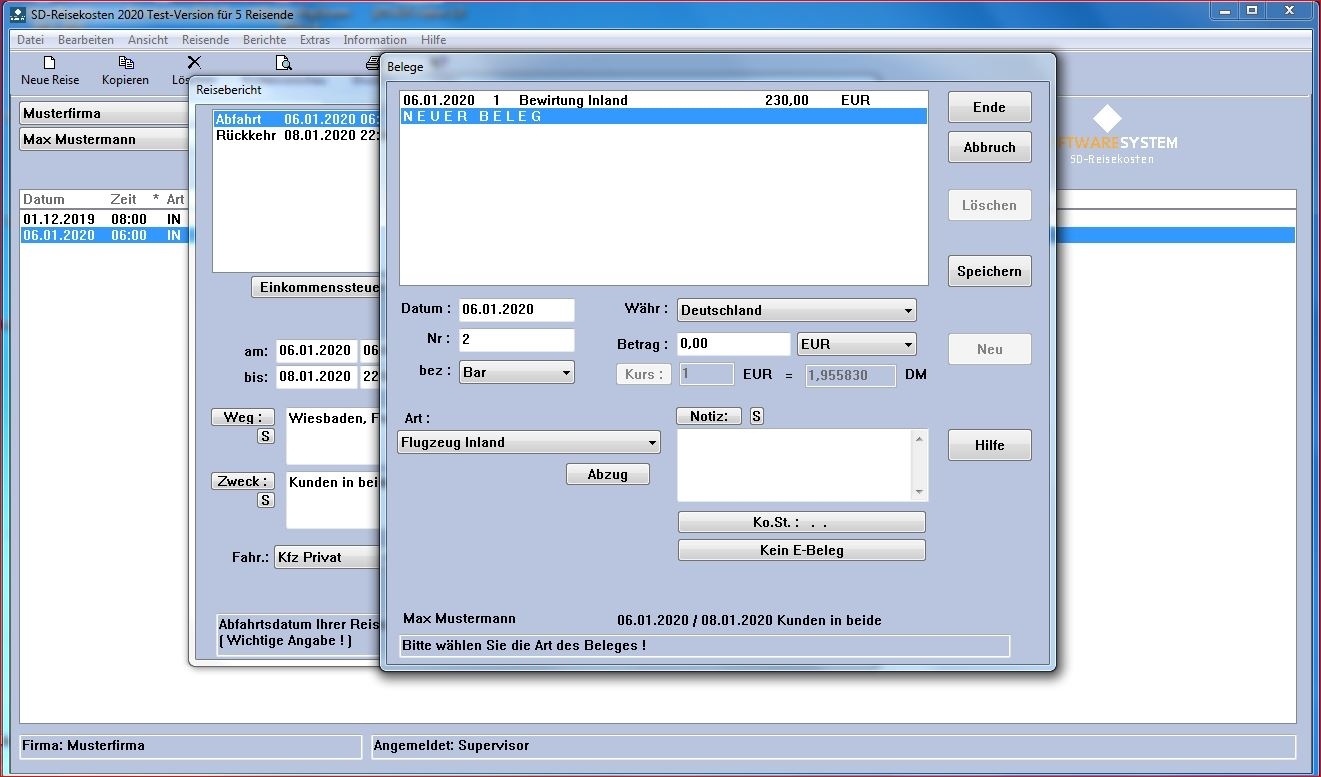Open the Information menu
This screenshot has height=777, width=1321.
[375, 40]
